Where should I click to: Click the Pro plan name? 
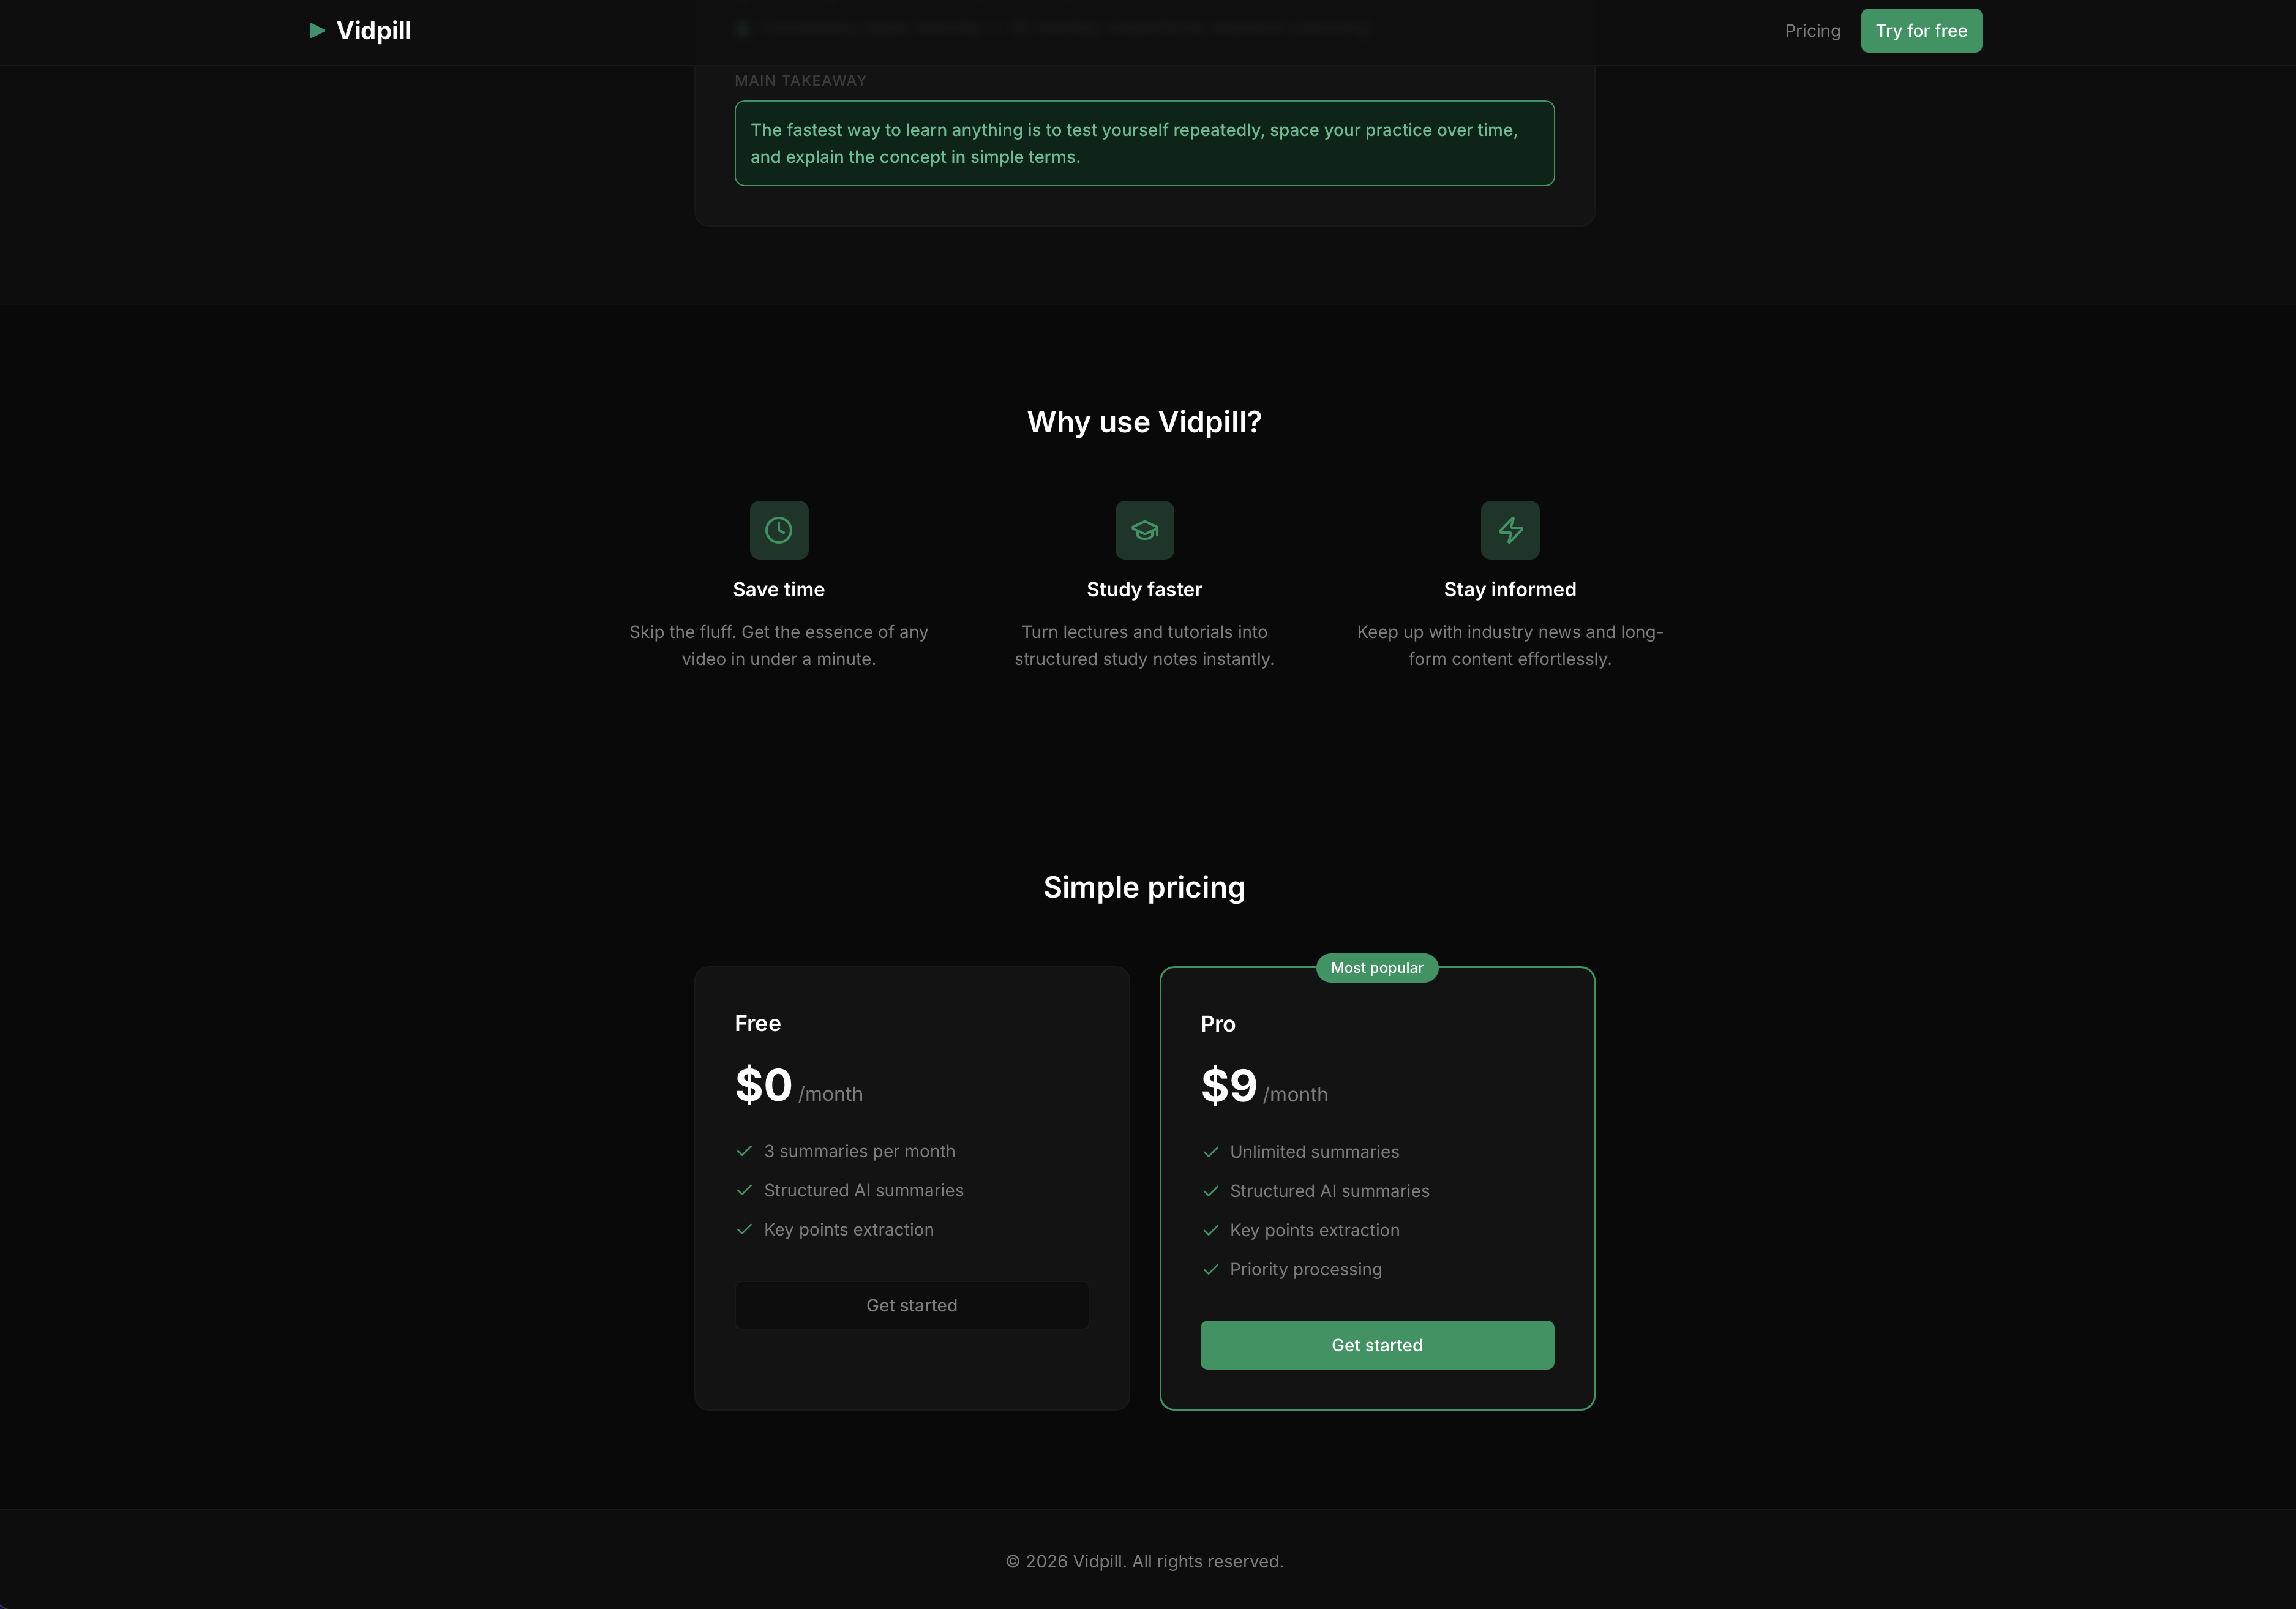[x=1218, y=1024]
